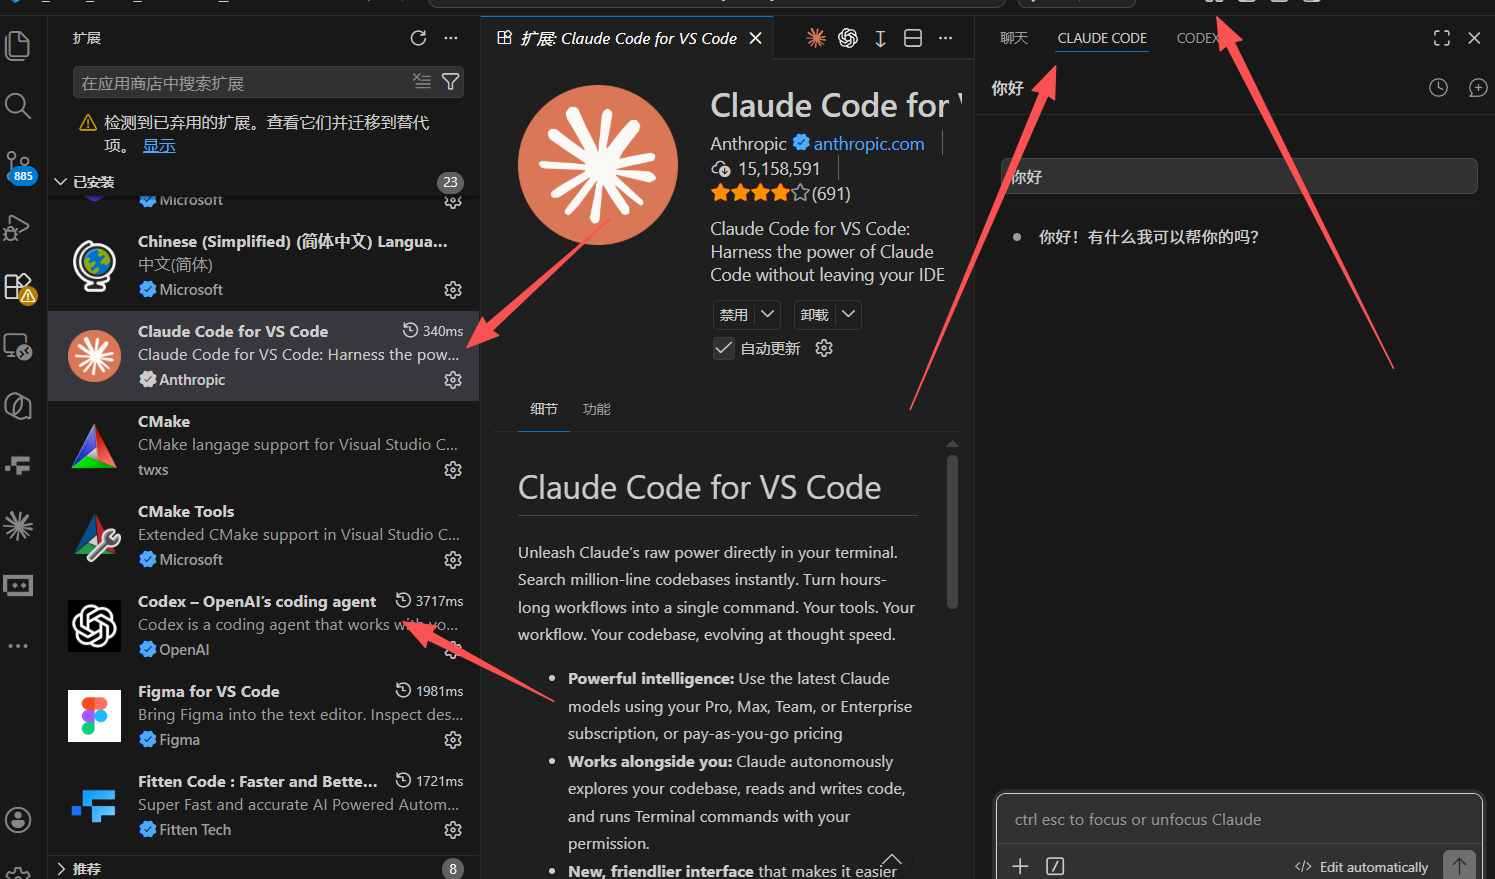The image size is (1495, 879).
Task: Send the message in Claude input
Action: click(1460, 865)
